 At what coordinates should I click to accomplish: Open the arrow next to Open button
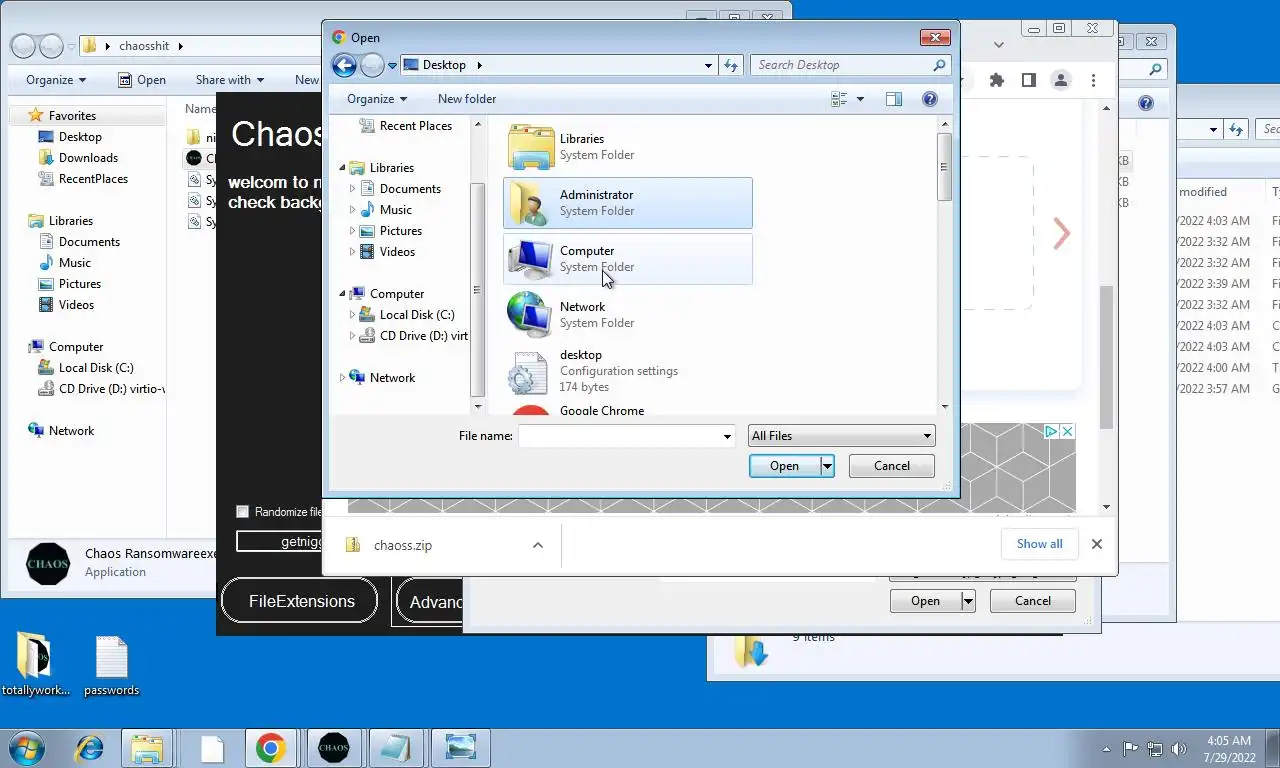(827, 466)
